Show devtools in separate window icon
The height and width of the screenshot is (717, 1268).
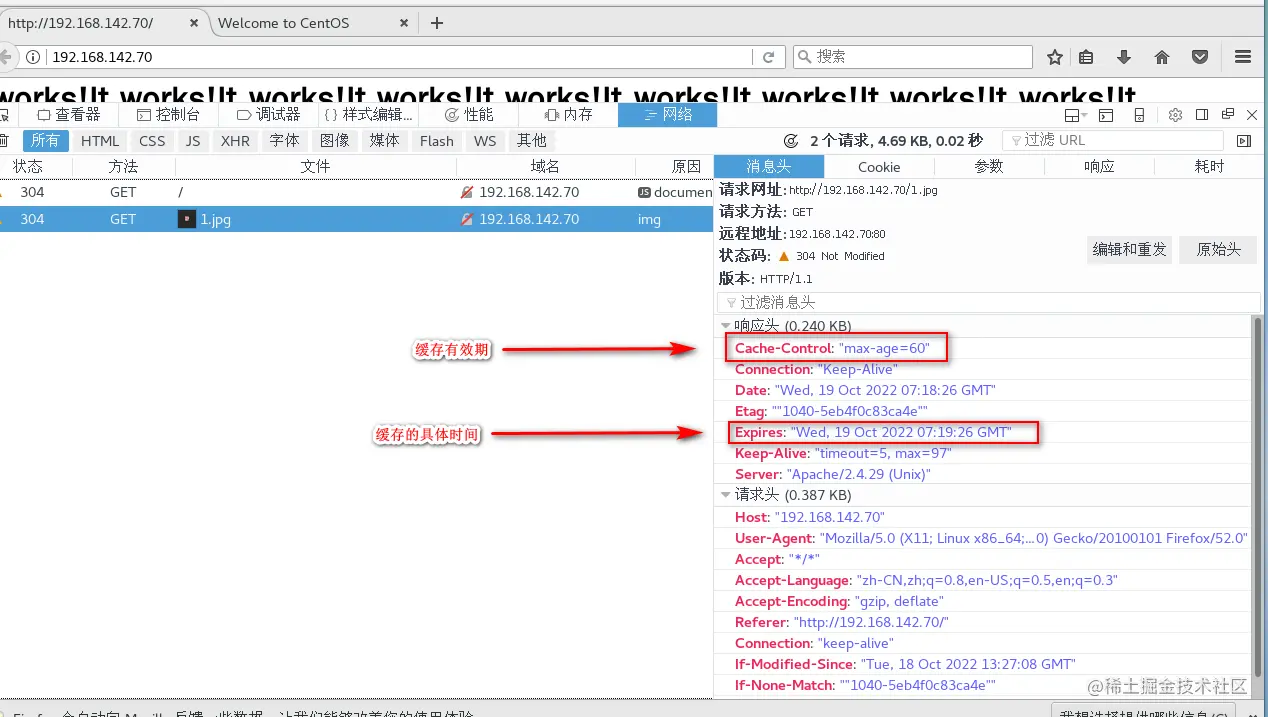coord(1227,115)
